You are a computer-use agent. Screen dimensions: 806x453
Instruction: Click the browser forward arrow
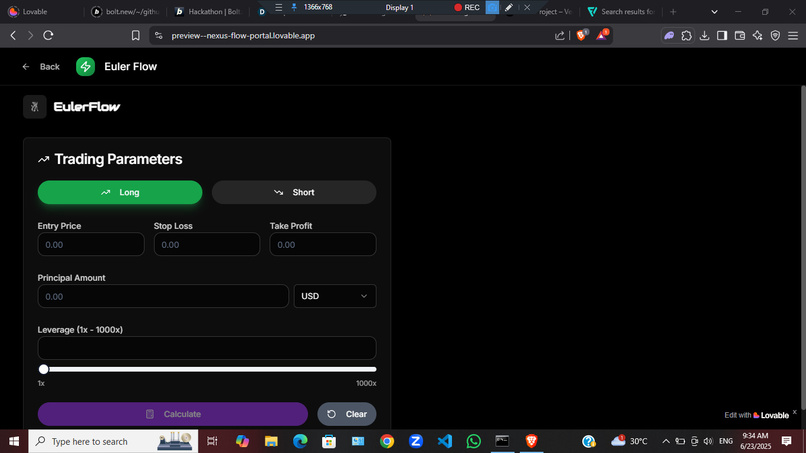(x=30, y=35)
